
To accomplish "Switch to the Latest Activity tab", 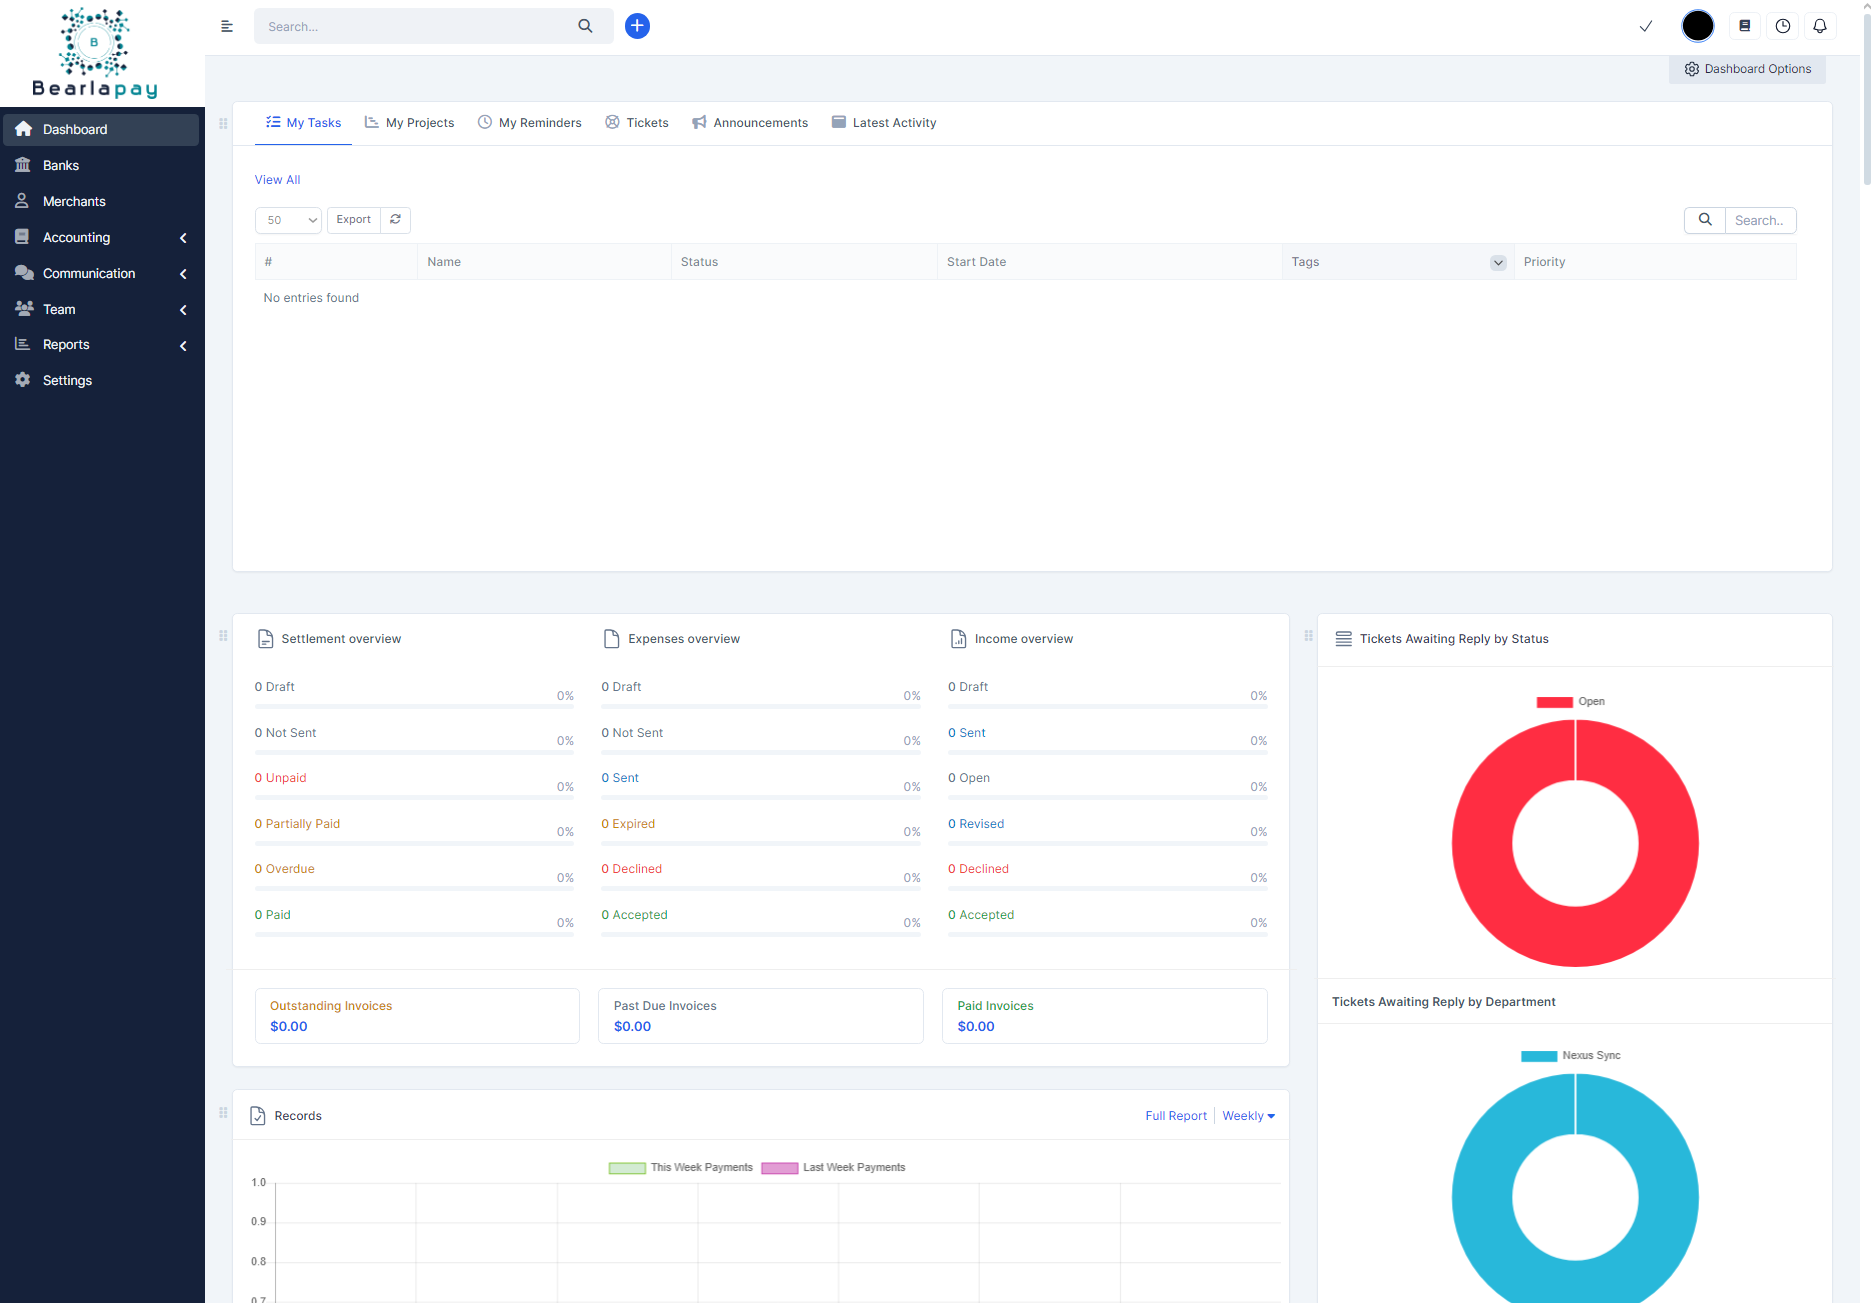I will click(884, 123).
